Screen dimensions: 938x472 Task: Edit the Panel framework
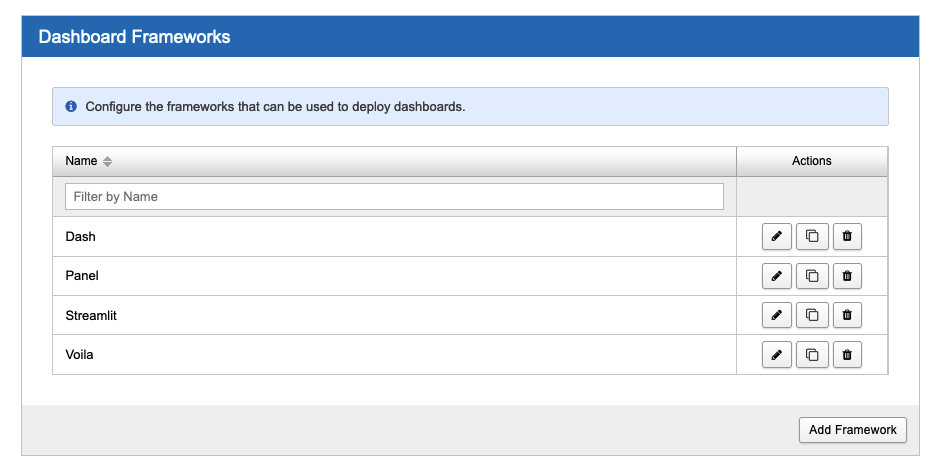pyautogui.click(x=776, y=276)
